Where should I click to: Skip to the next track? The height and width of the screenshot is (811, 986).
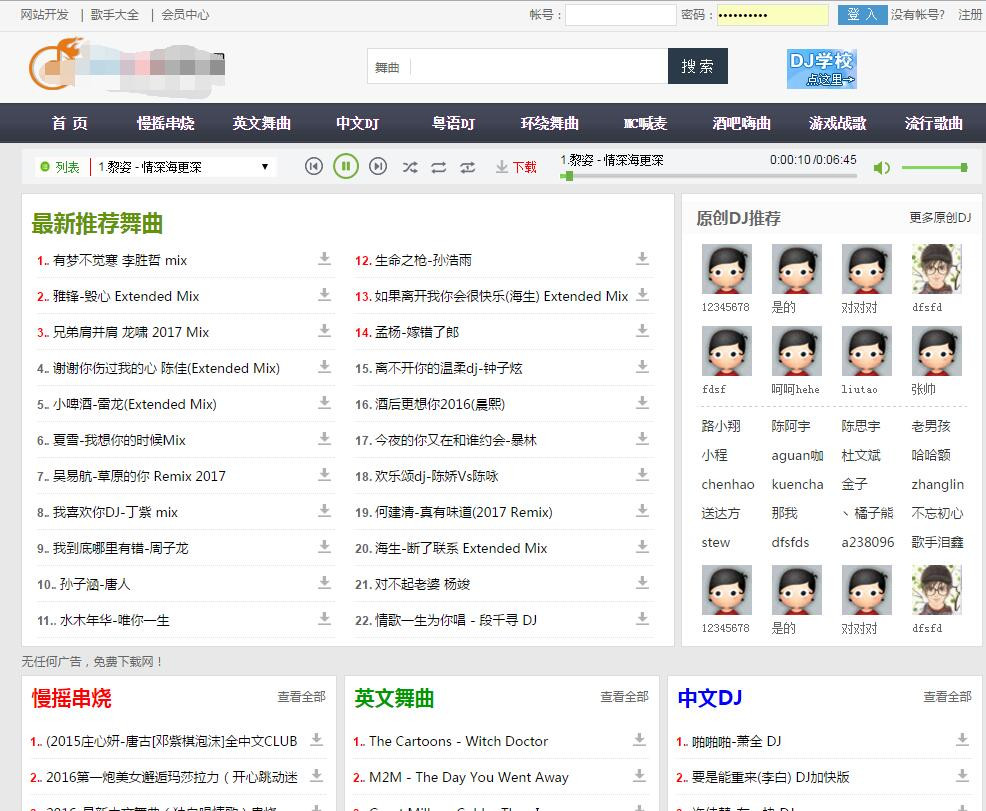(378, 167)
